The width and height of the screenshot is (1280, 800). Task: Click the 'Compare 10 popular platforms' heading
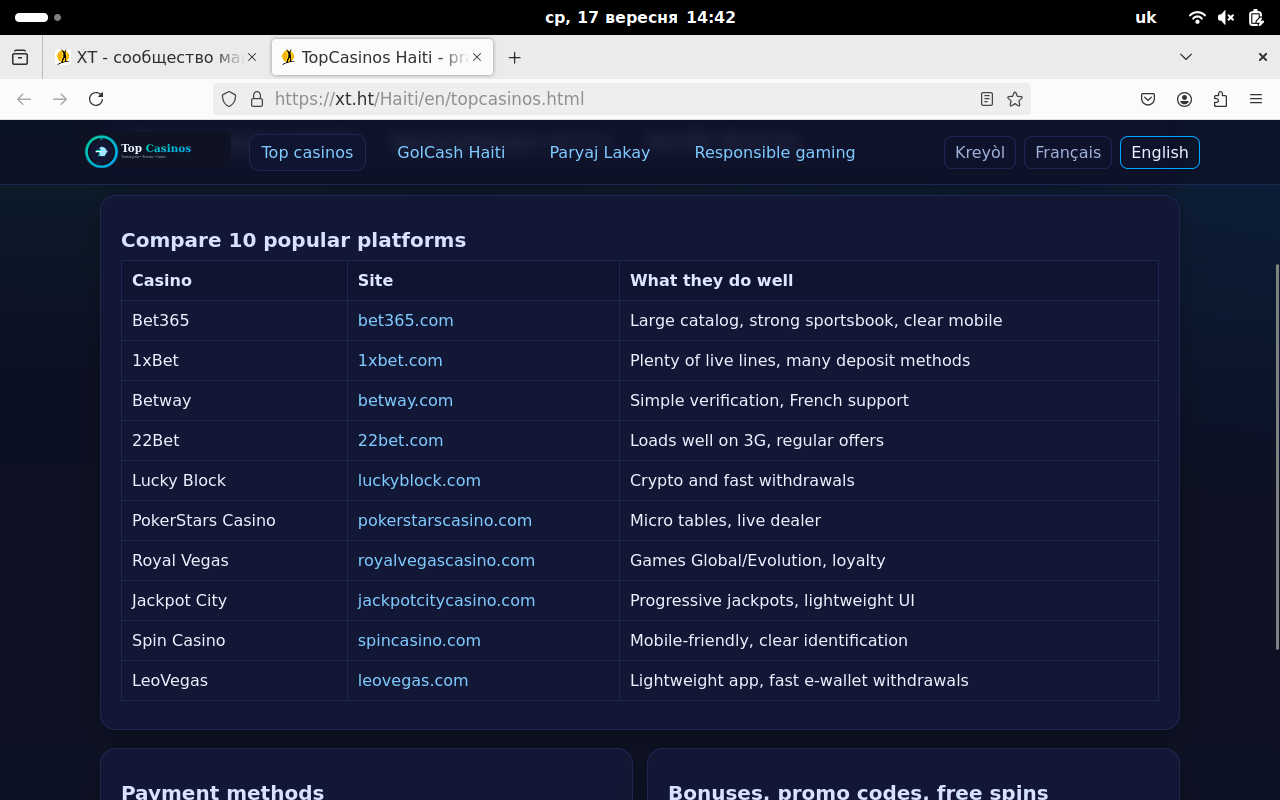pos(294,240)
